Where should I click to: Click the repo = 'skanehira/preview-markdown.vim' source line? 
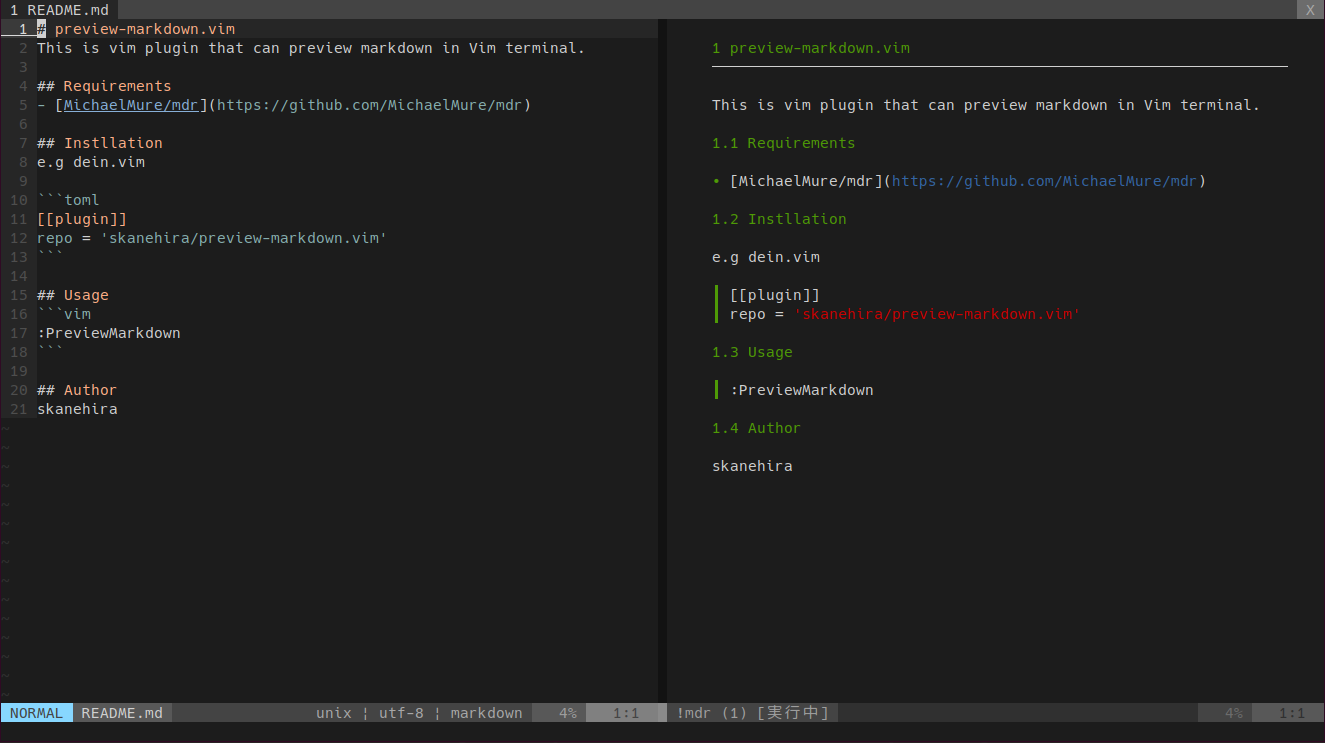[212, 238]
